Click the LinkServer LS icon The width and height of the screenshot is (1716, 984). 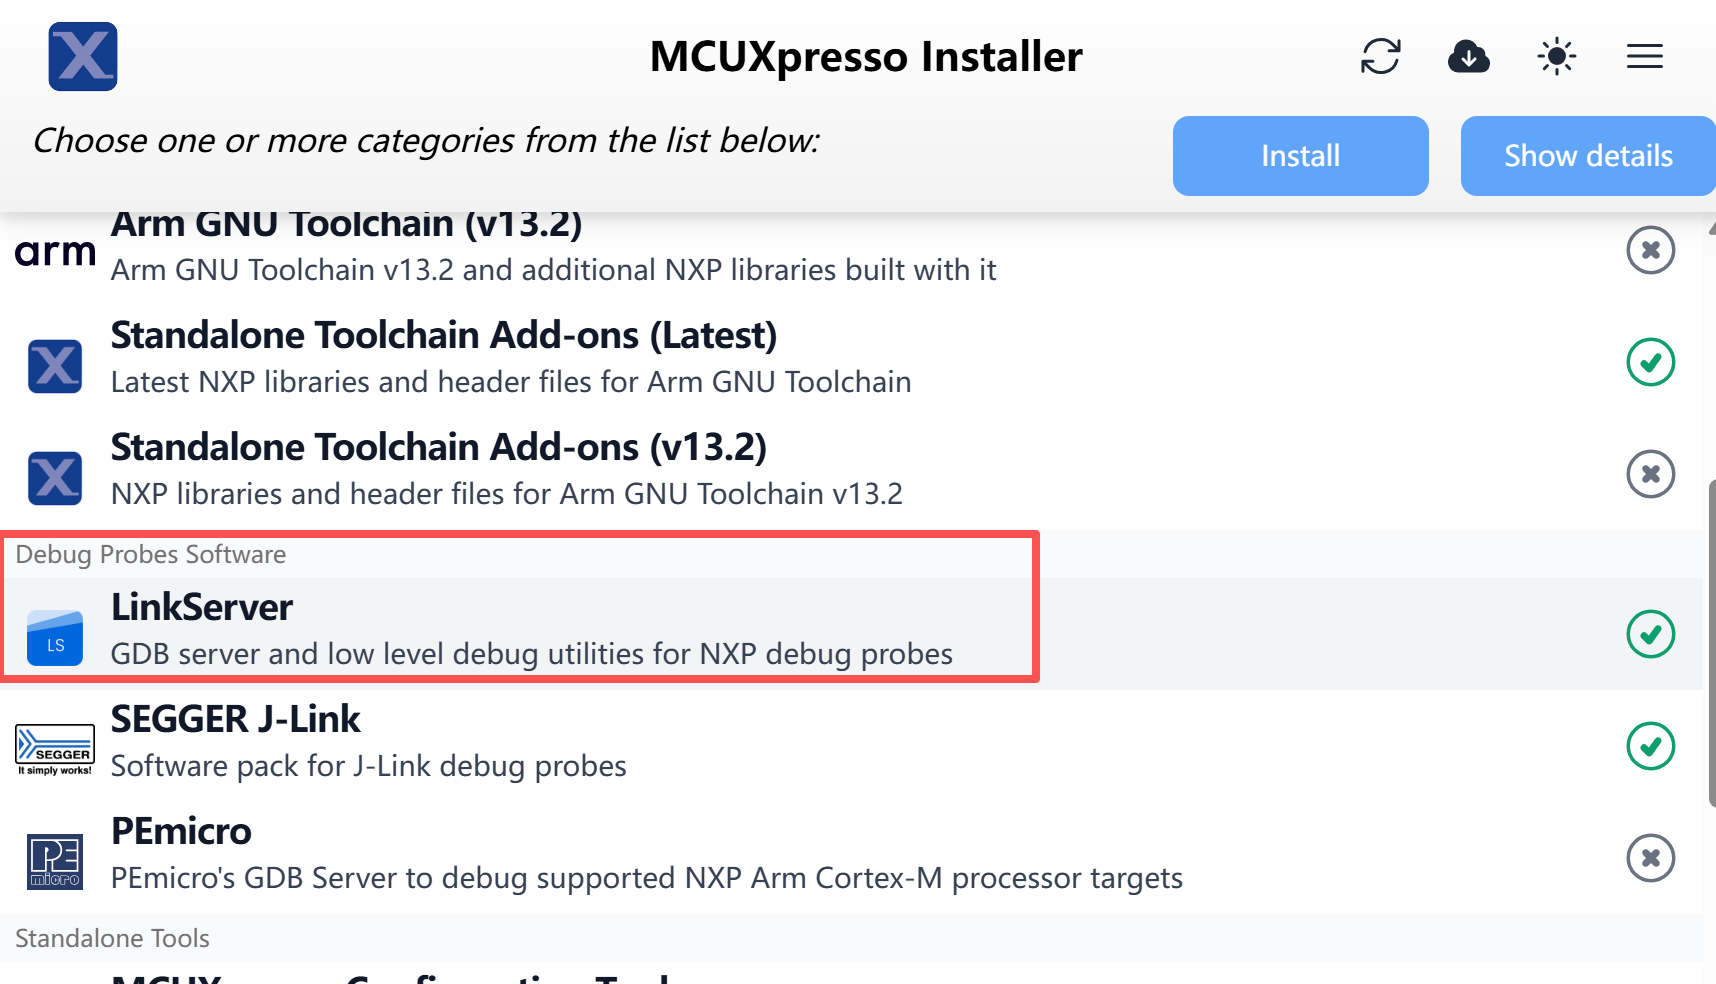pos(55,637)
